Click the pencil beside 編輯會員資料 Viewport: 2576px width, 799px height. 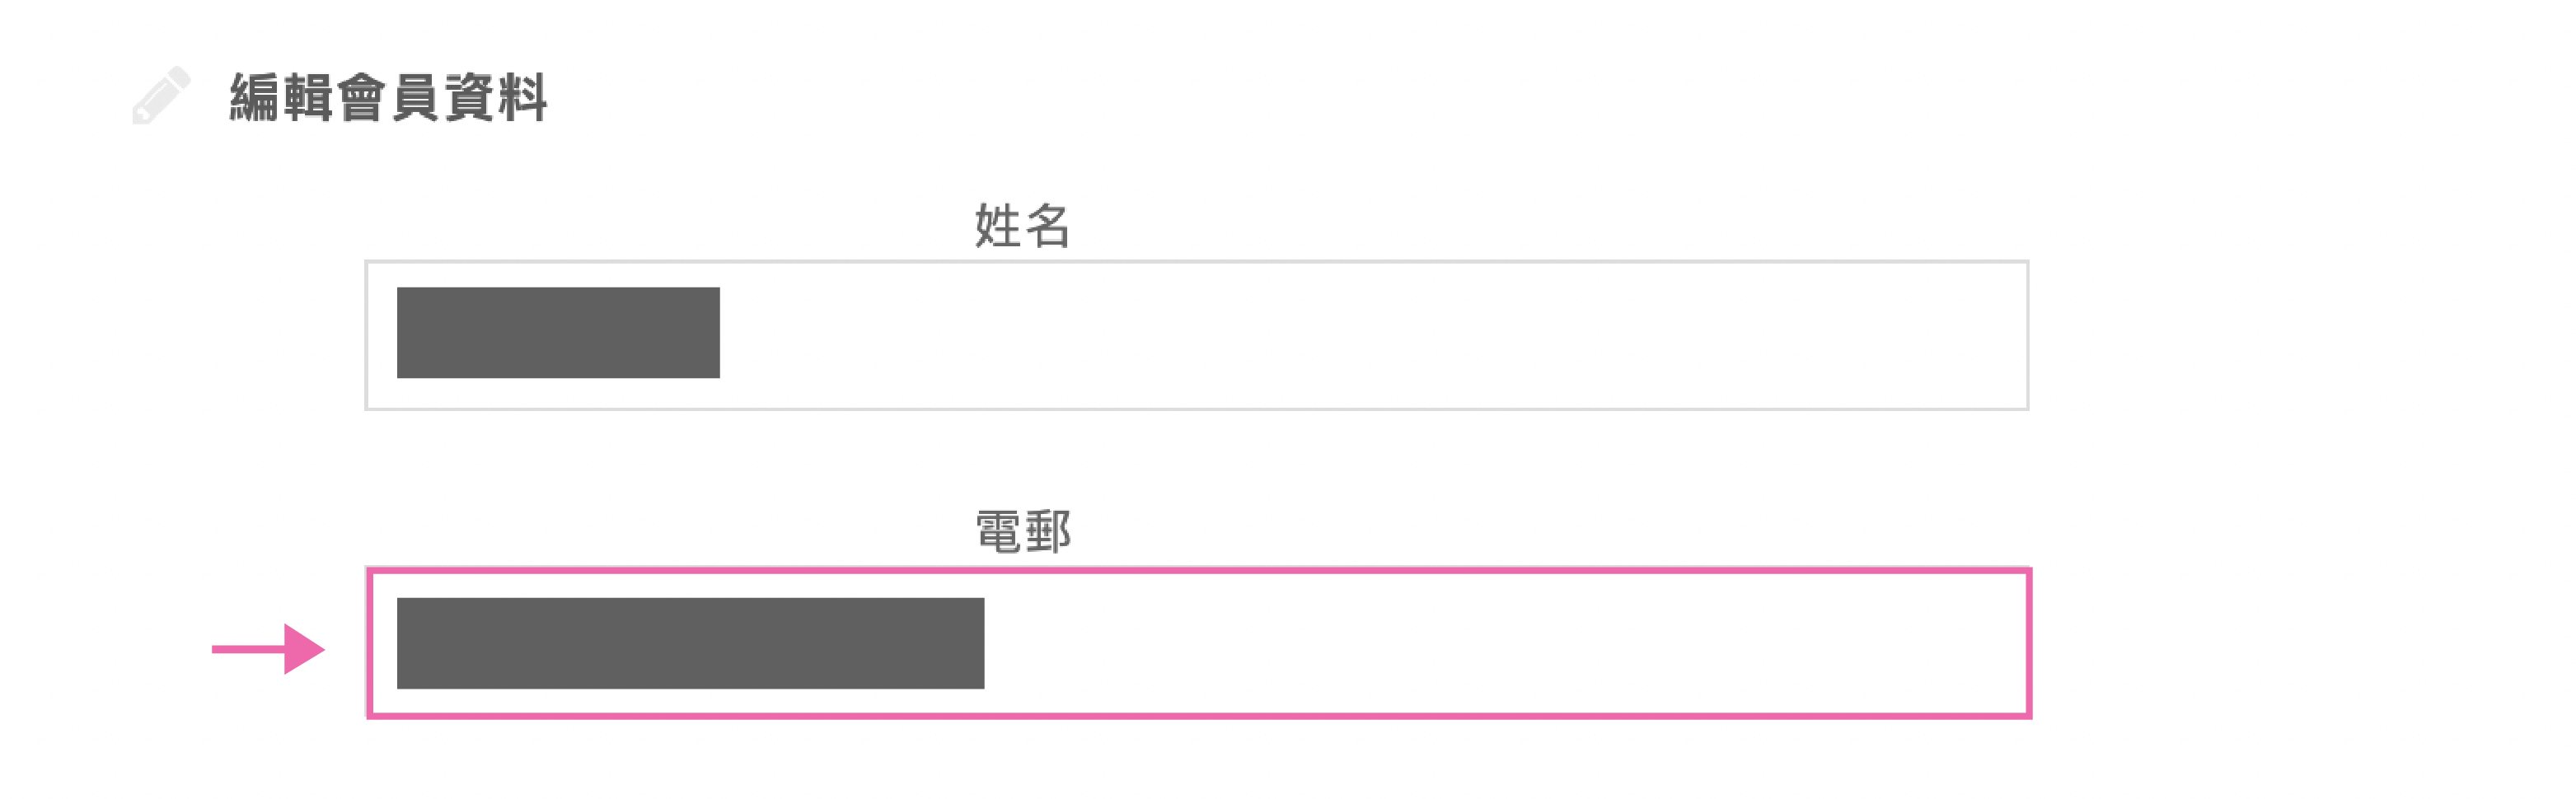coord(161,96)
